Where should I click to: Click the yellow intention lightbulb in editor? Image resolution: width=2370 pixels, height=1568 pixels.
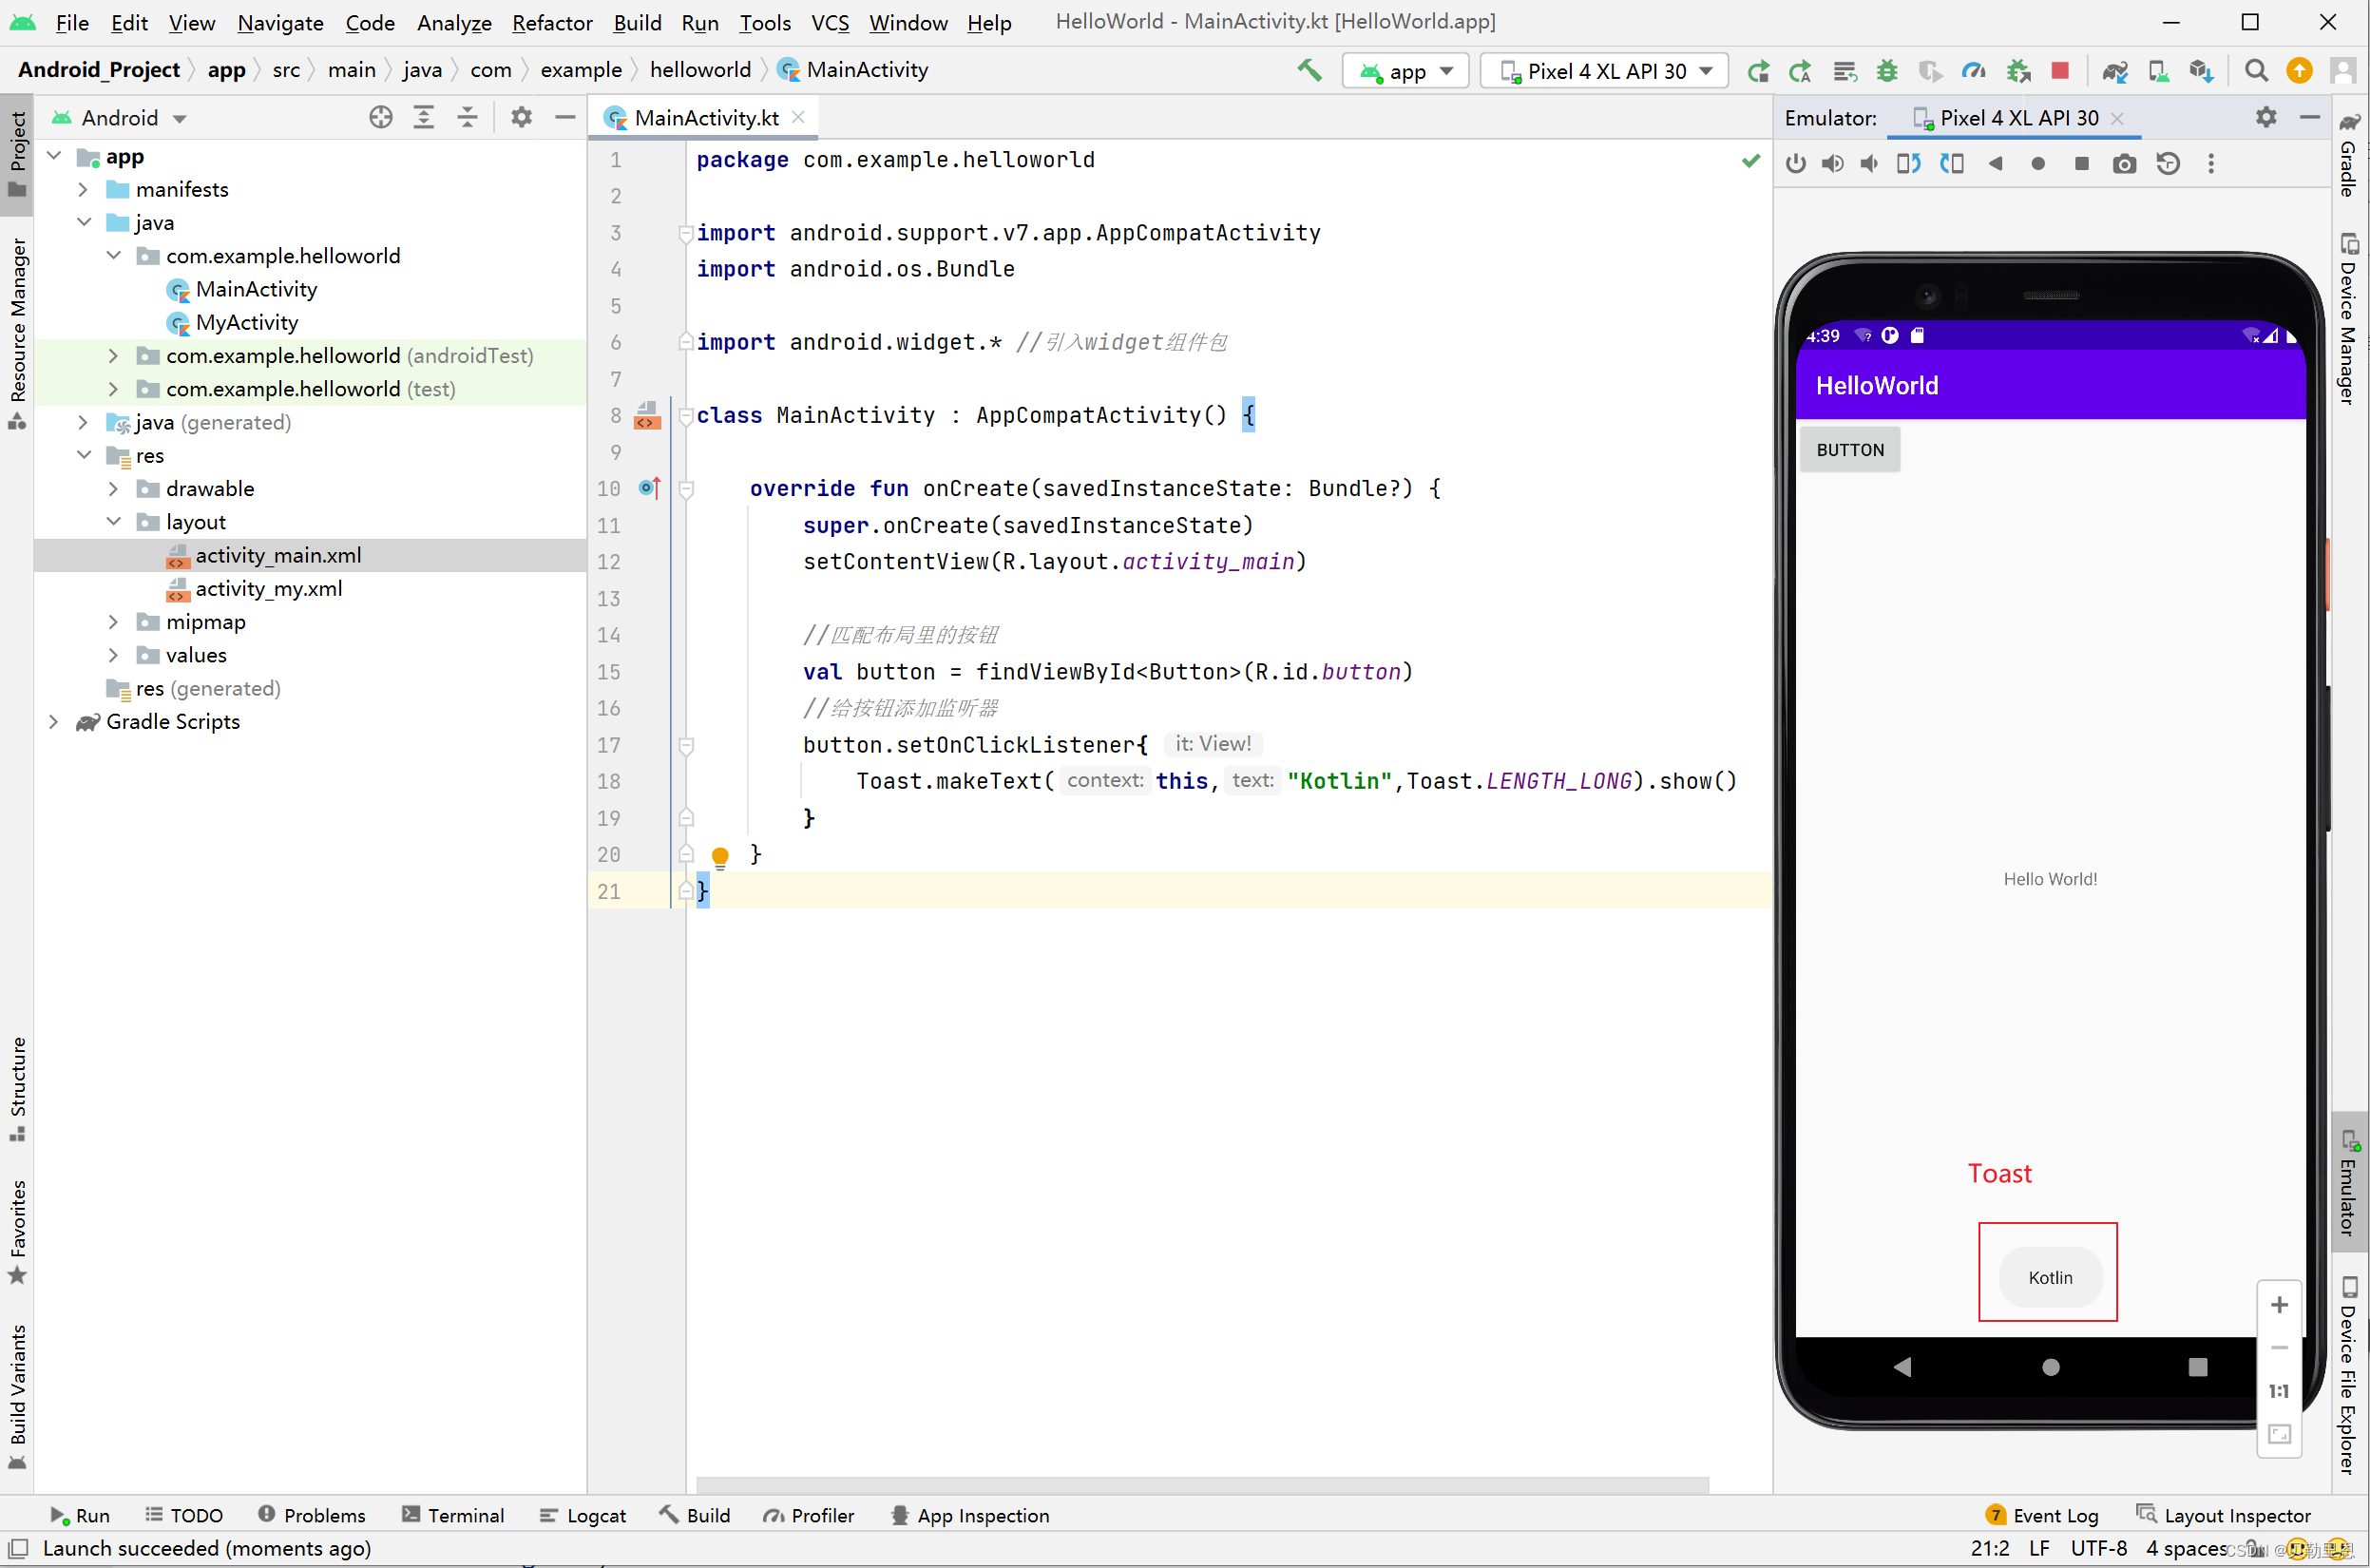click(720, 856)
